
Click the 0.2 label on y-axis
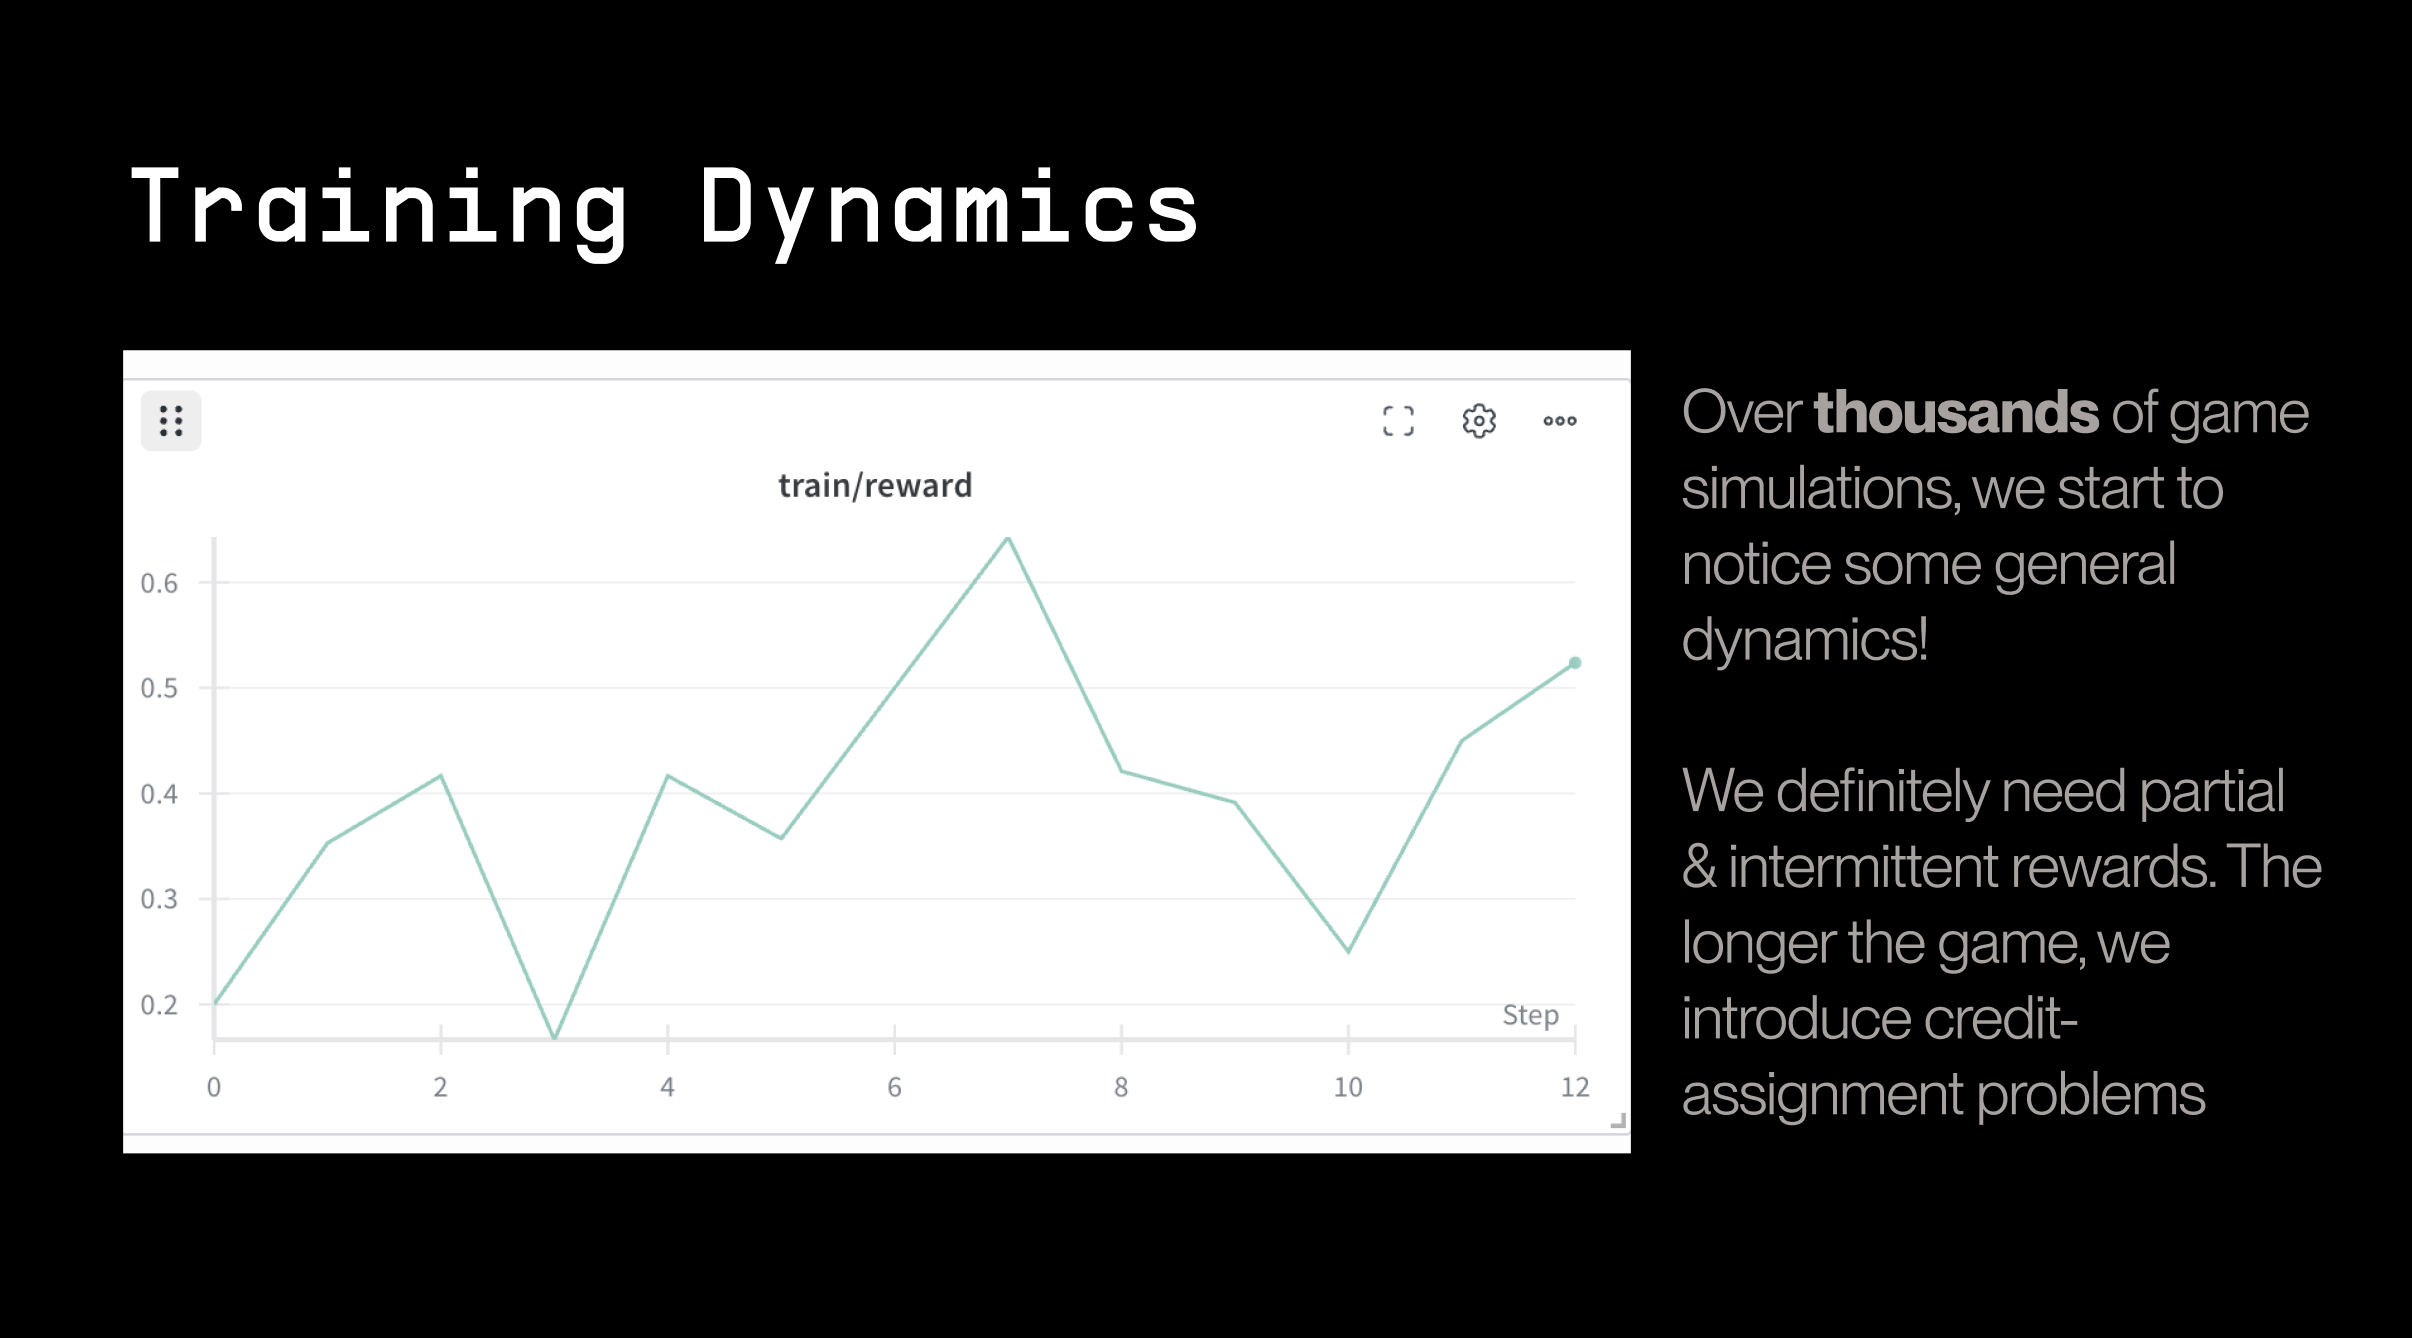click(159, 1005)
